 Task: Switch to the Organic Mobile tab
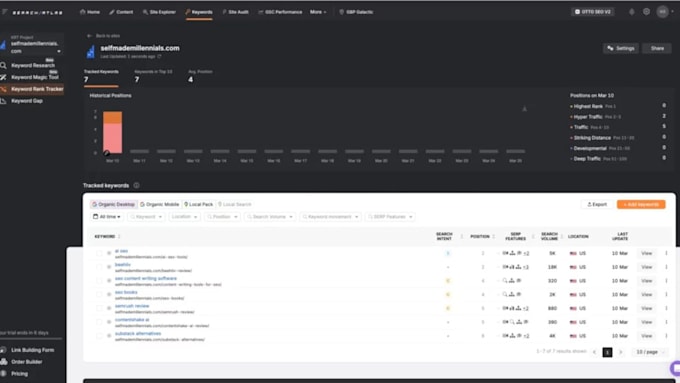[159, 204]
